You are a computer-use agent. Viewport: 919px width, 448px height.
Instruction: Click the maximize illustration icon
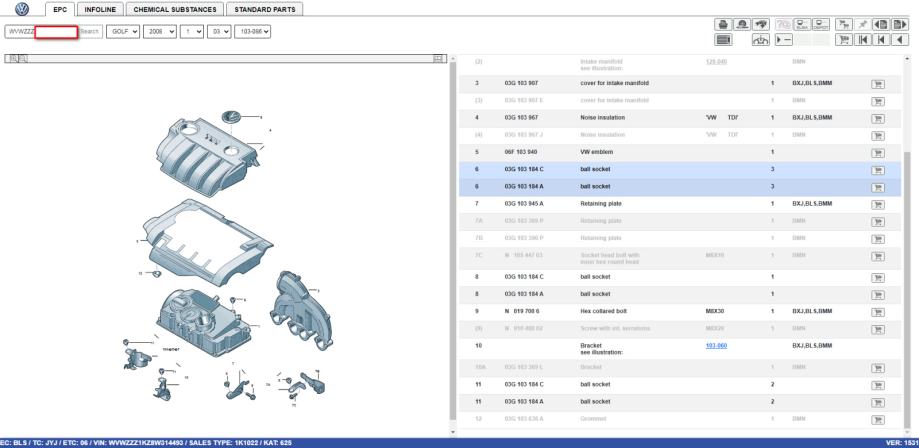click(438, 59)
